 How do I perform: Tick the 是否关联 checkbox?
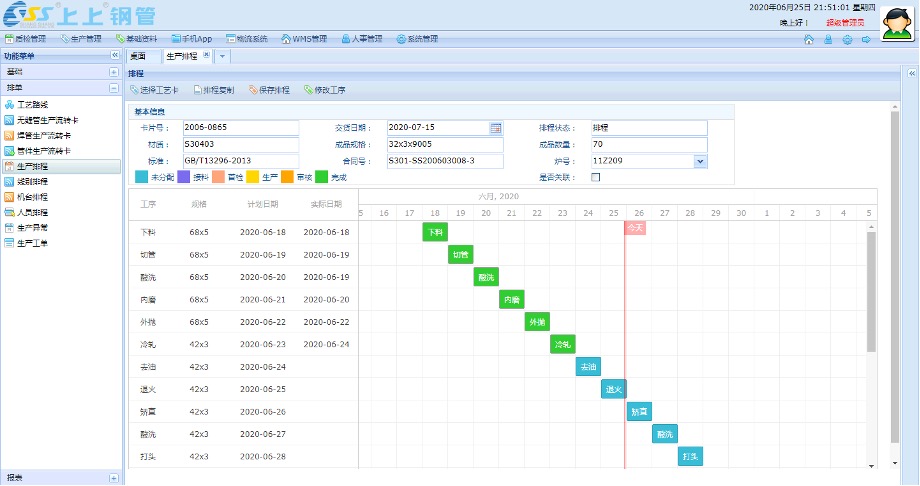click(596, 177)
